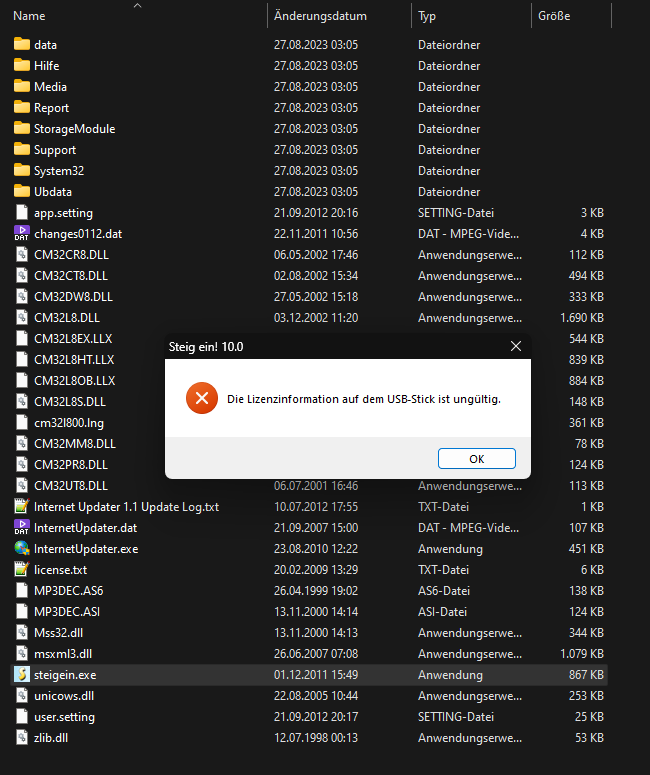Confirm the error with OK button
This screenshot has height=775, width=650.
[x=477, y=459]
